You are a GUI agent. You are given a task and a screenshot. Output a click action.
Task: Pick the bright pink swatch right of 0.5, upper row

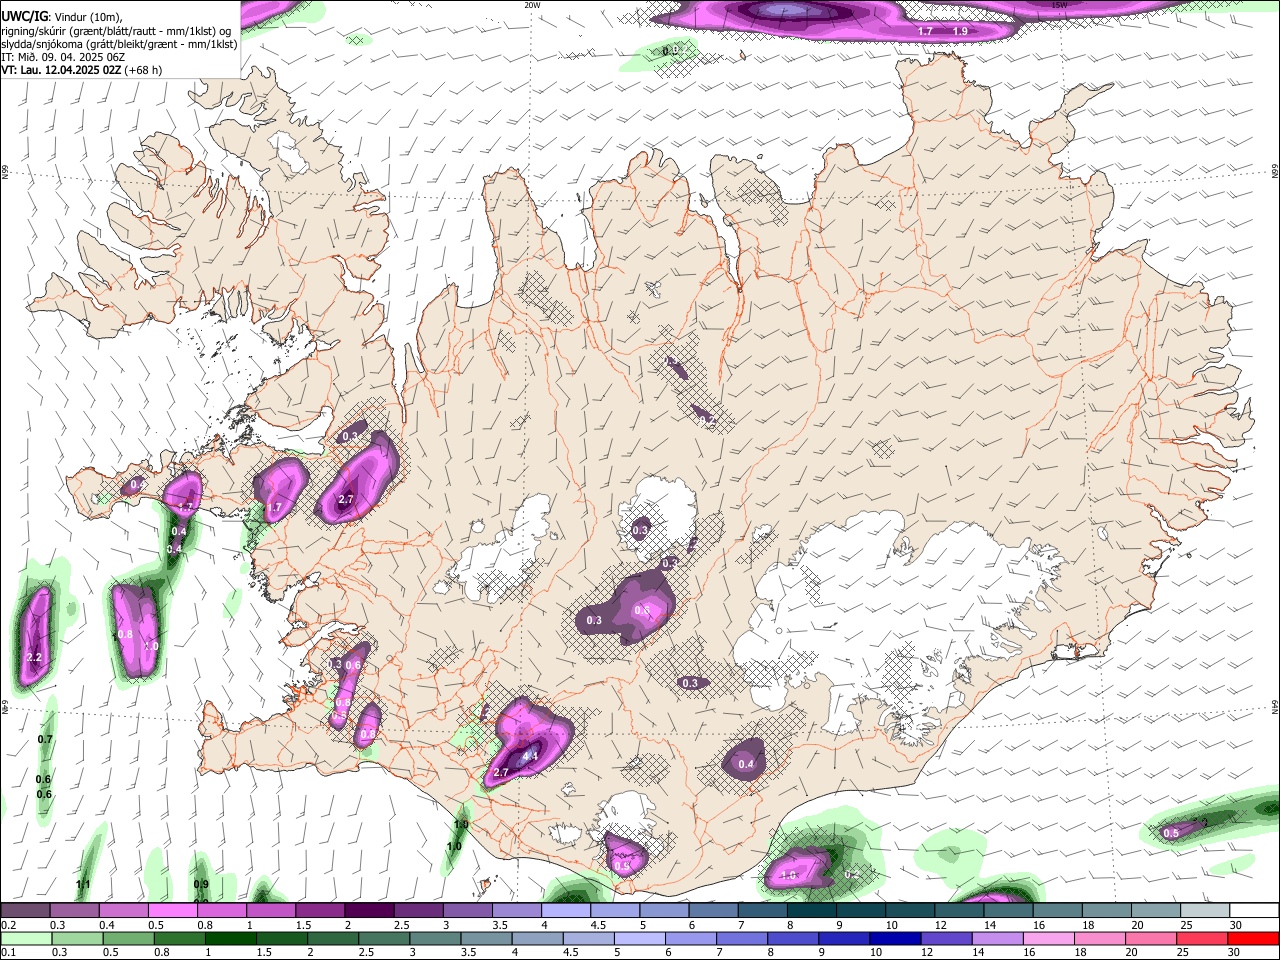172,911
